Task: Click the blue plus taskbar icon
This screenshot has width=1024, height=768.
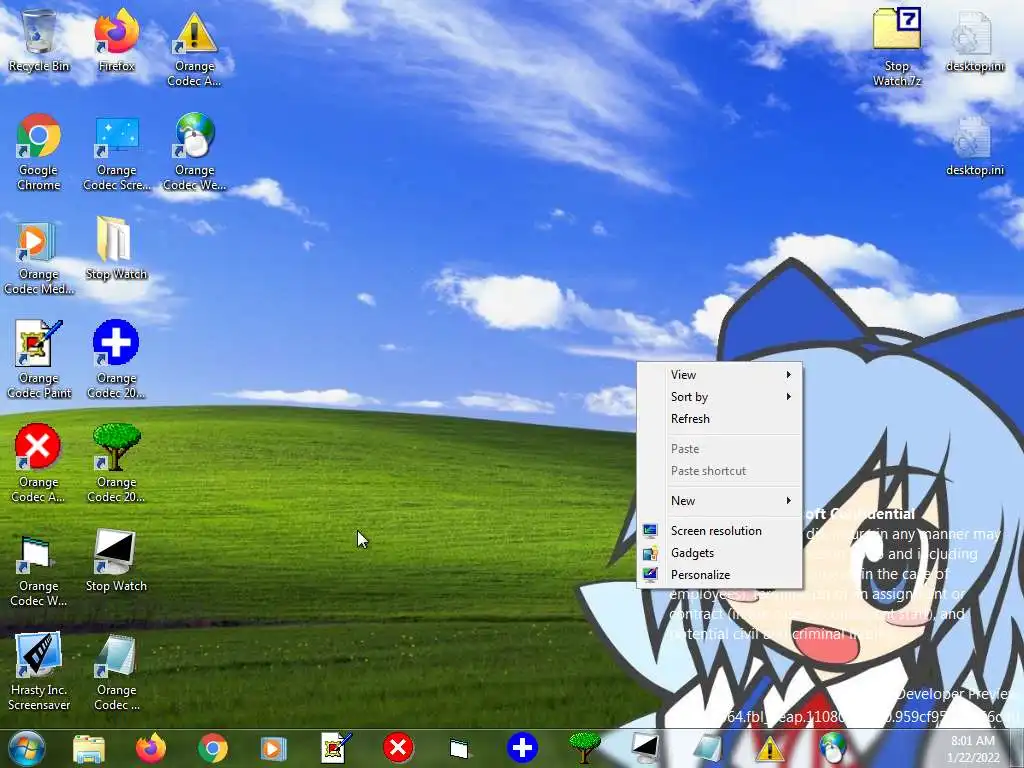Action: tap(522, 748)
